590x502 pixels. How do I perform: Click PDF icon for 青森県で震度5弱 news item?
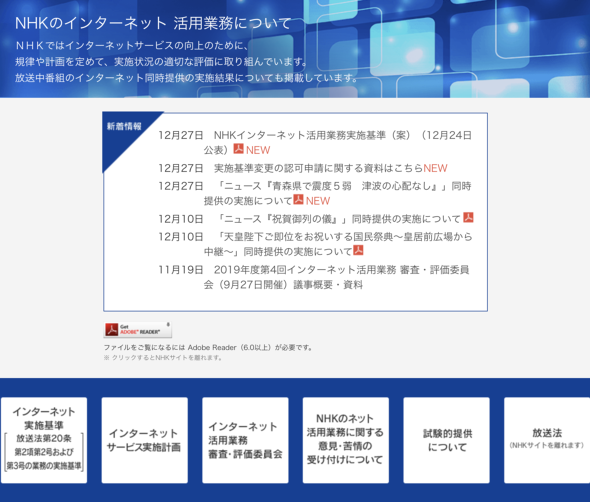(x=298, y=199)
